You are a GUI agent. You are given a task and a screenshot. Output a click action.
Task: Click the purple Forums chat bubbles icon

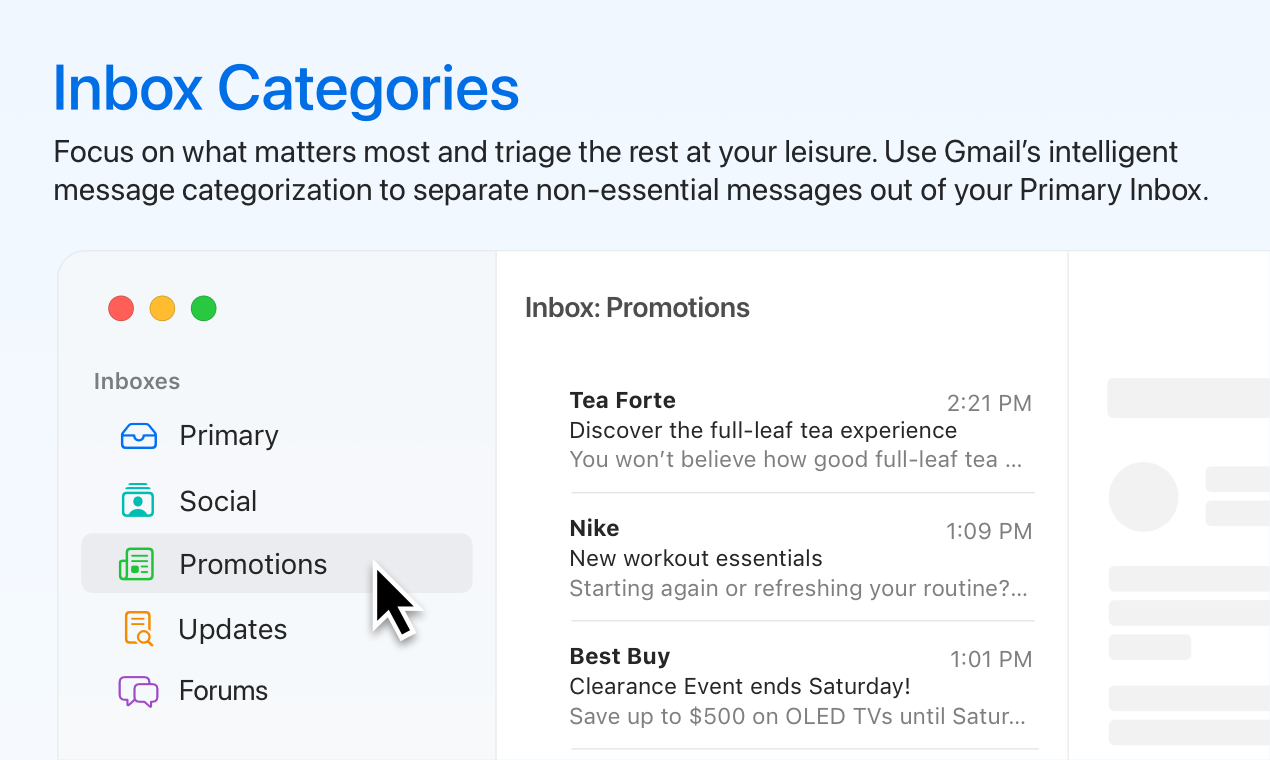(x=138, y=691)
